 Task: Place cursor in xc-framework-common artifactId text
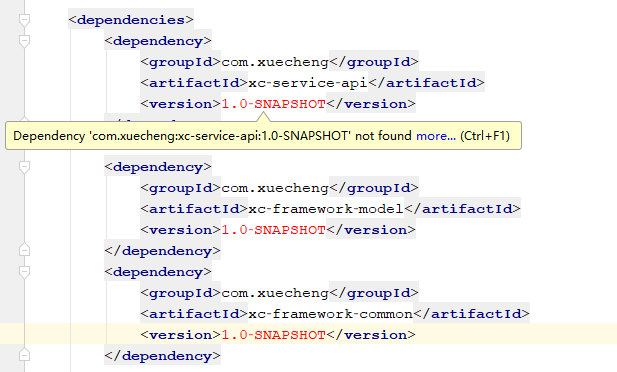coord(331,314)
